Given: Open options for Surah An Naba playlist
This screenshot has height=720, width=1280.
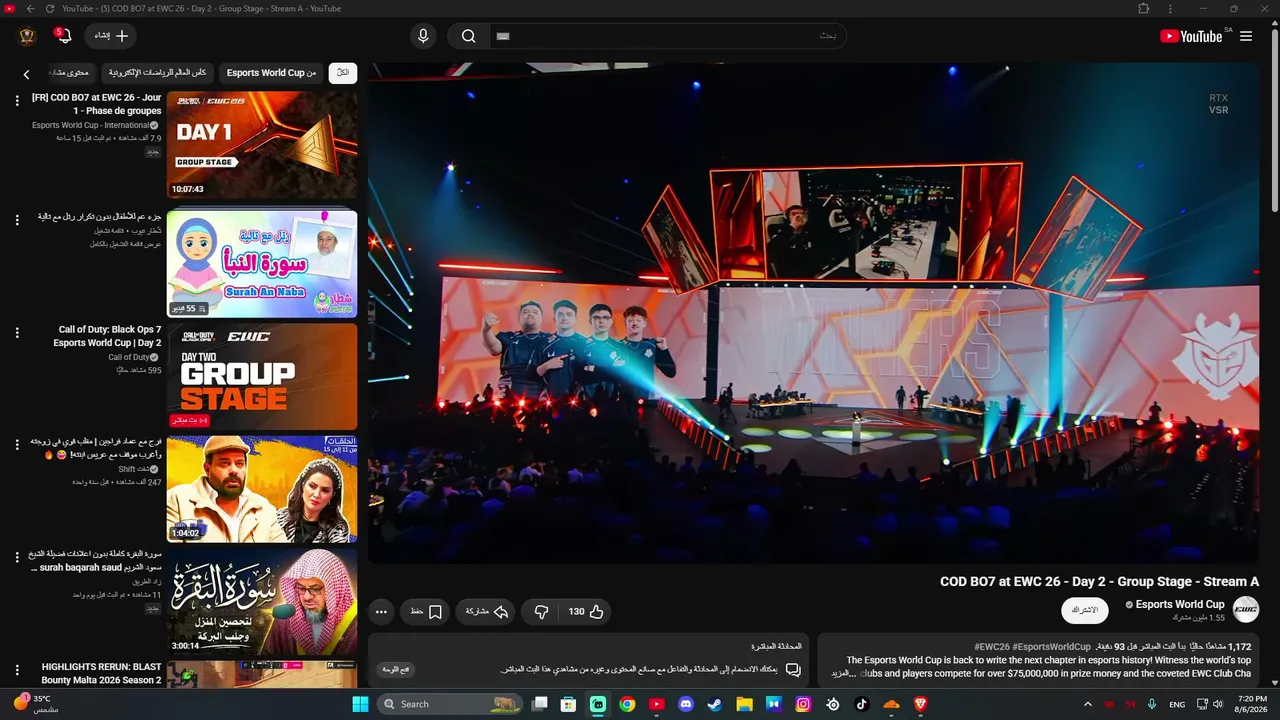Looking at the screenshot, I should coord(17,218).
